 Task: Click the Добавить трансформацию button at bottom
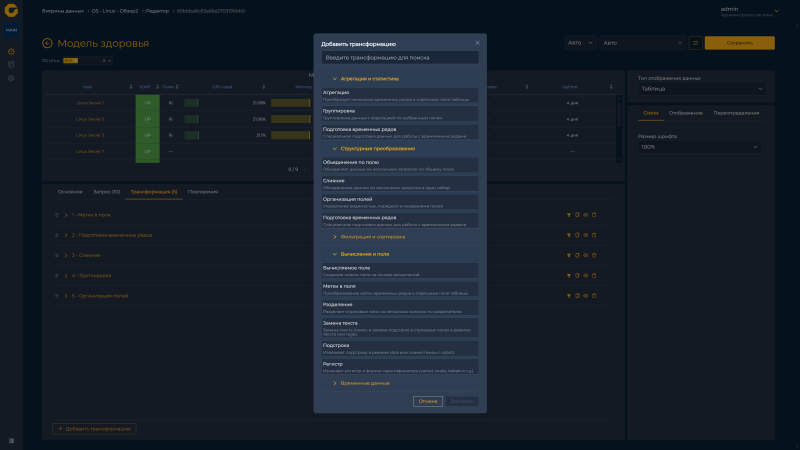[94, 429]
